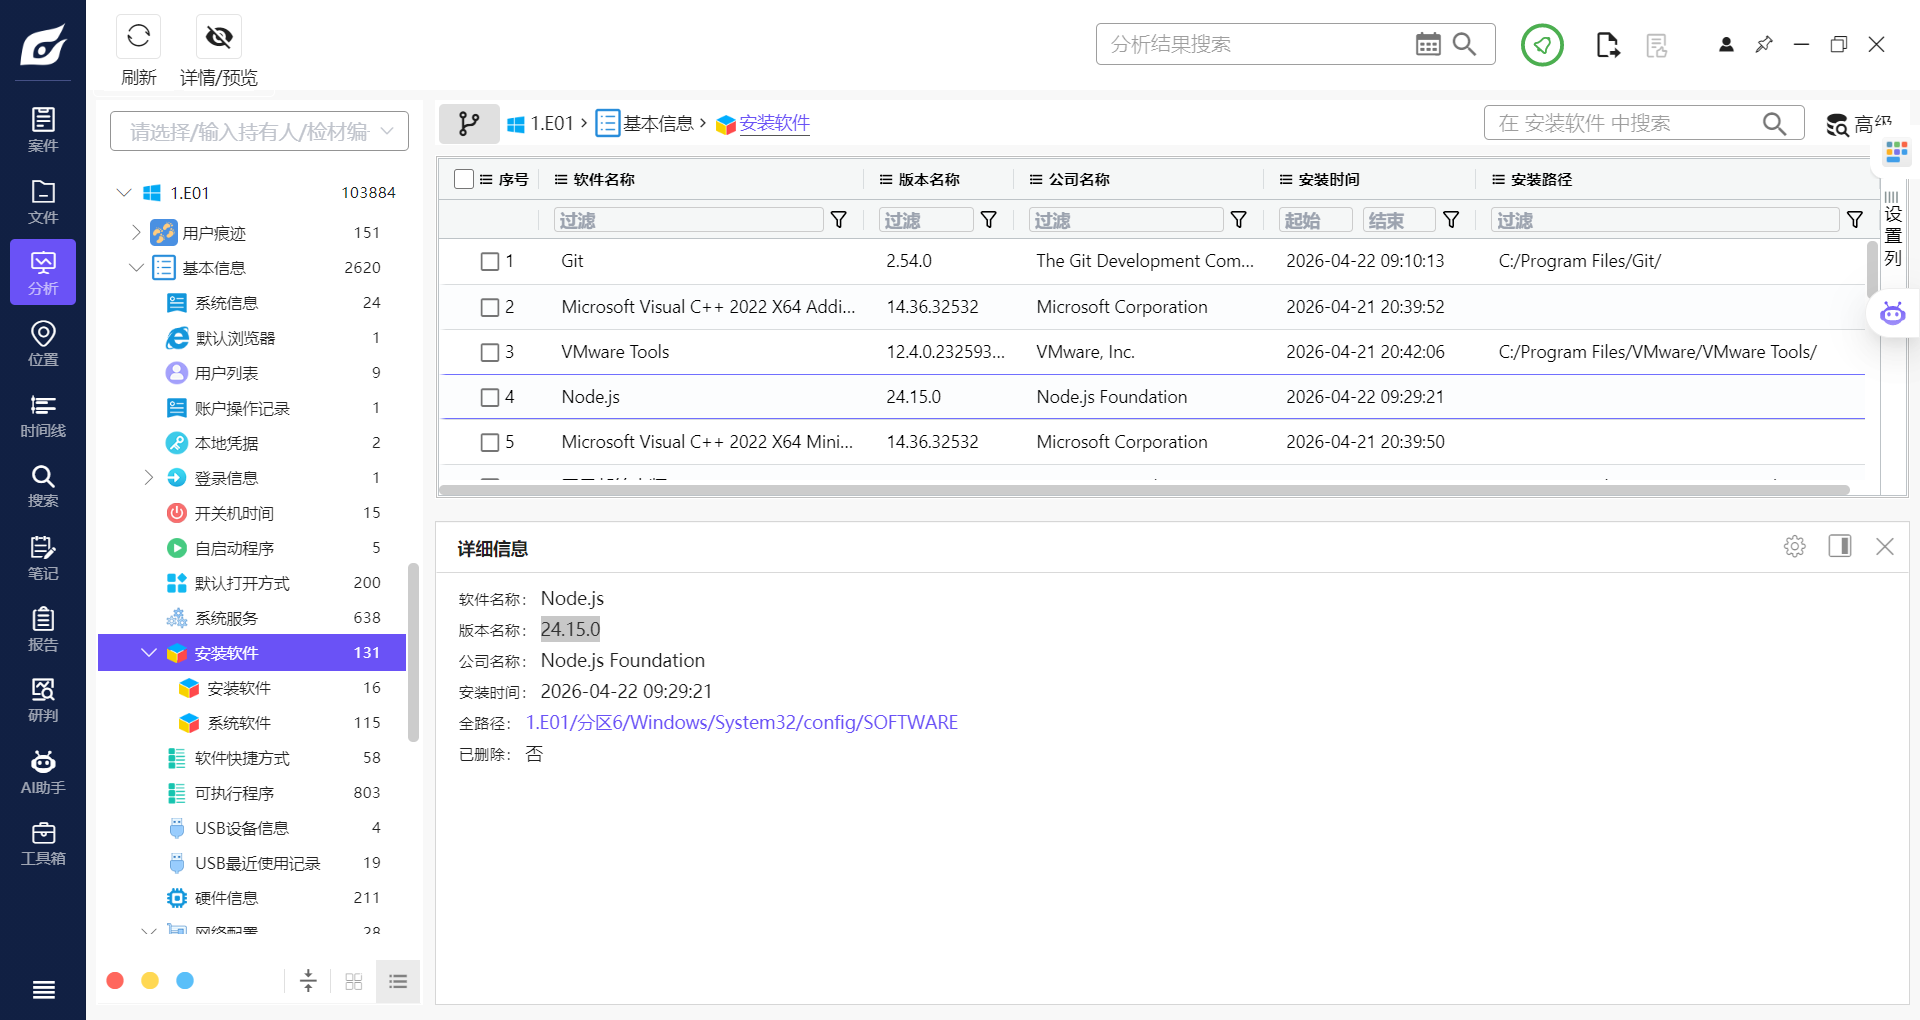Open filter funnel for 安装时间 column
The height and width of the screenshot is (1020, 1920).
1451,220
